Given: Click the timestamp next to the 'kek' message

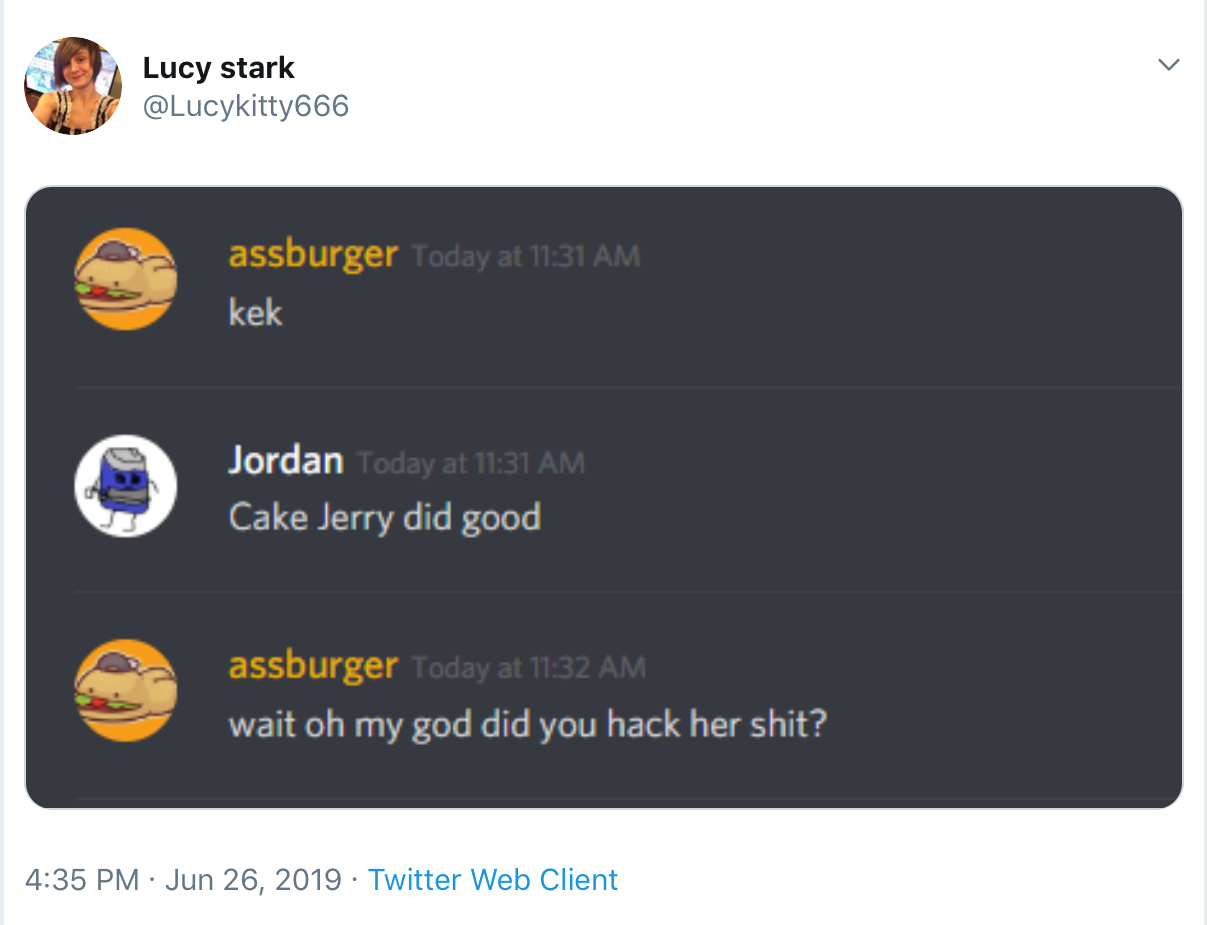Looking at the screenshot, I should [x=526, y=257].
